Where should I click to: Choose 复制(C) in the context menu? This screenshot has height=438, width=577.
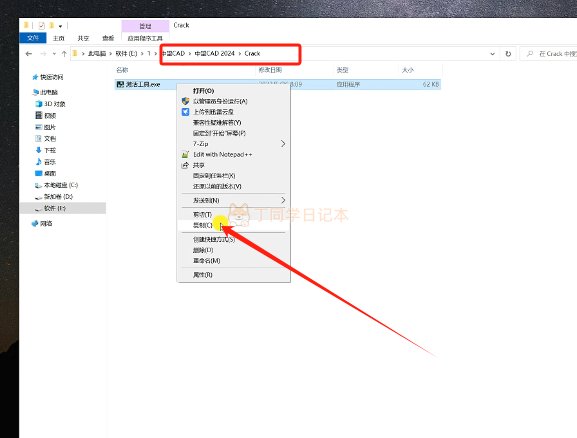pos(202,225)
